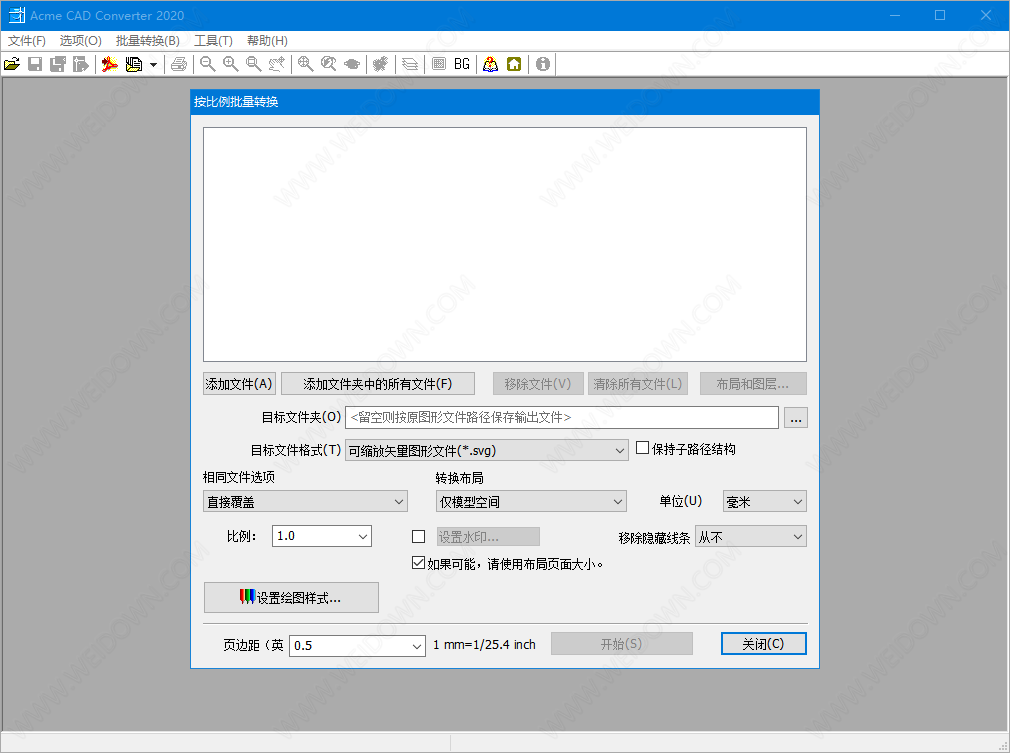
Task: Open the layers stack icon
Action: pos(410,64)
